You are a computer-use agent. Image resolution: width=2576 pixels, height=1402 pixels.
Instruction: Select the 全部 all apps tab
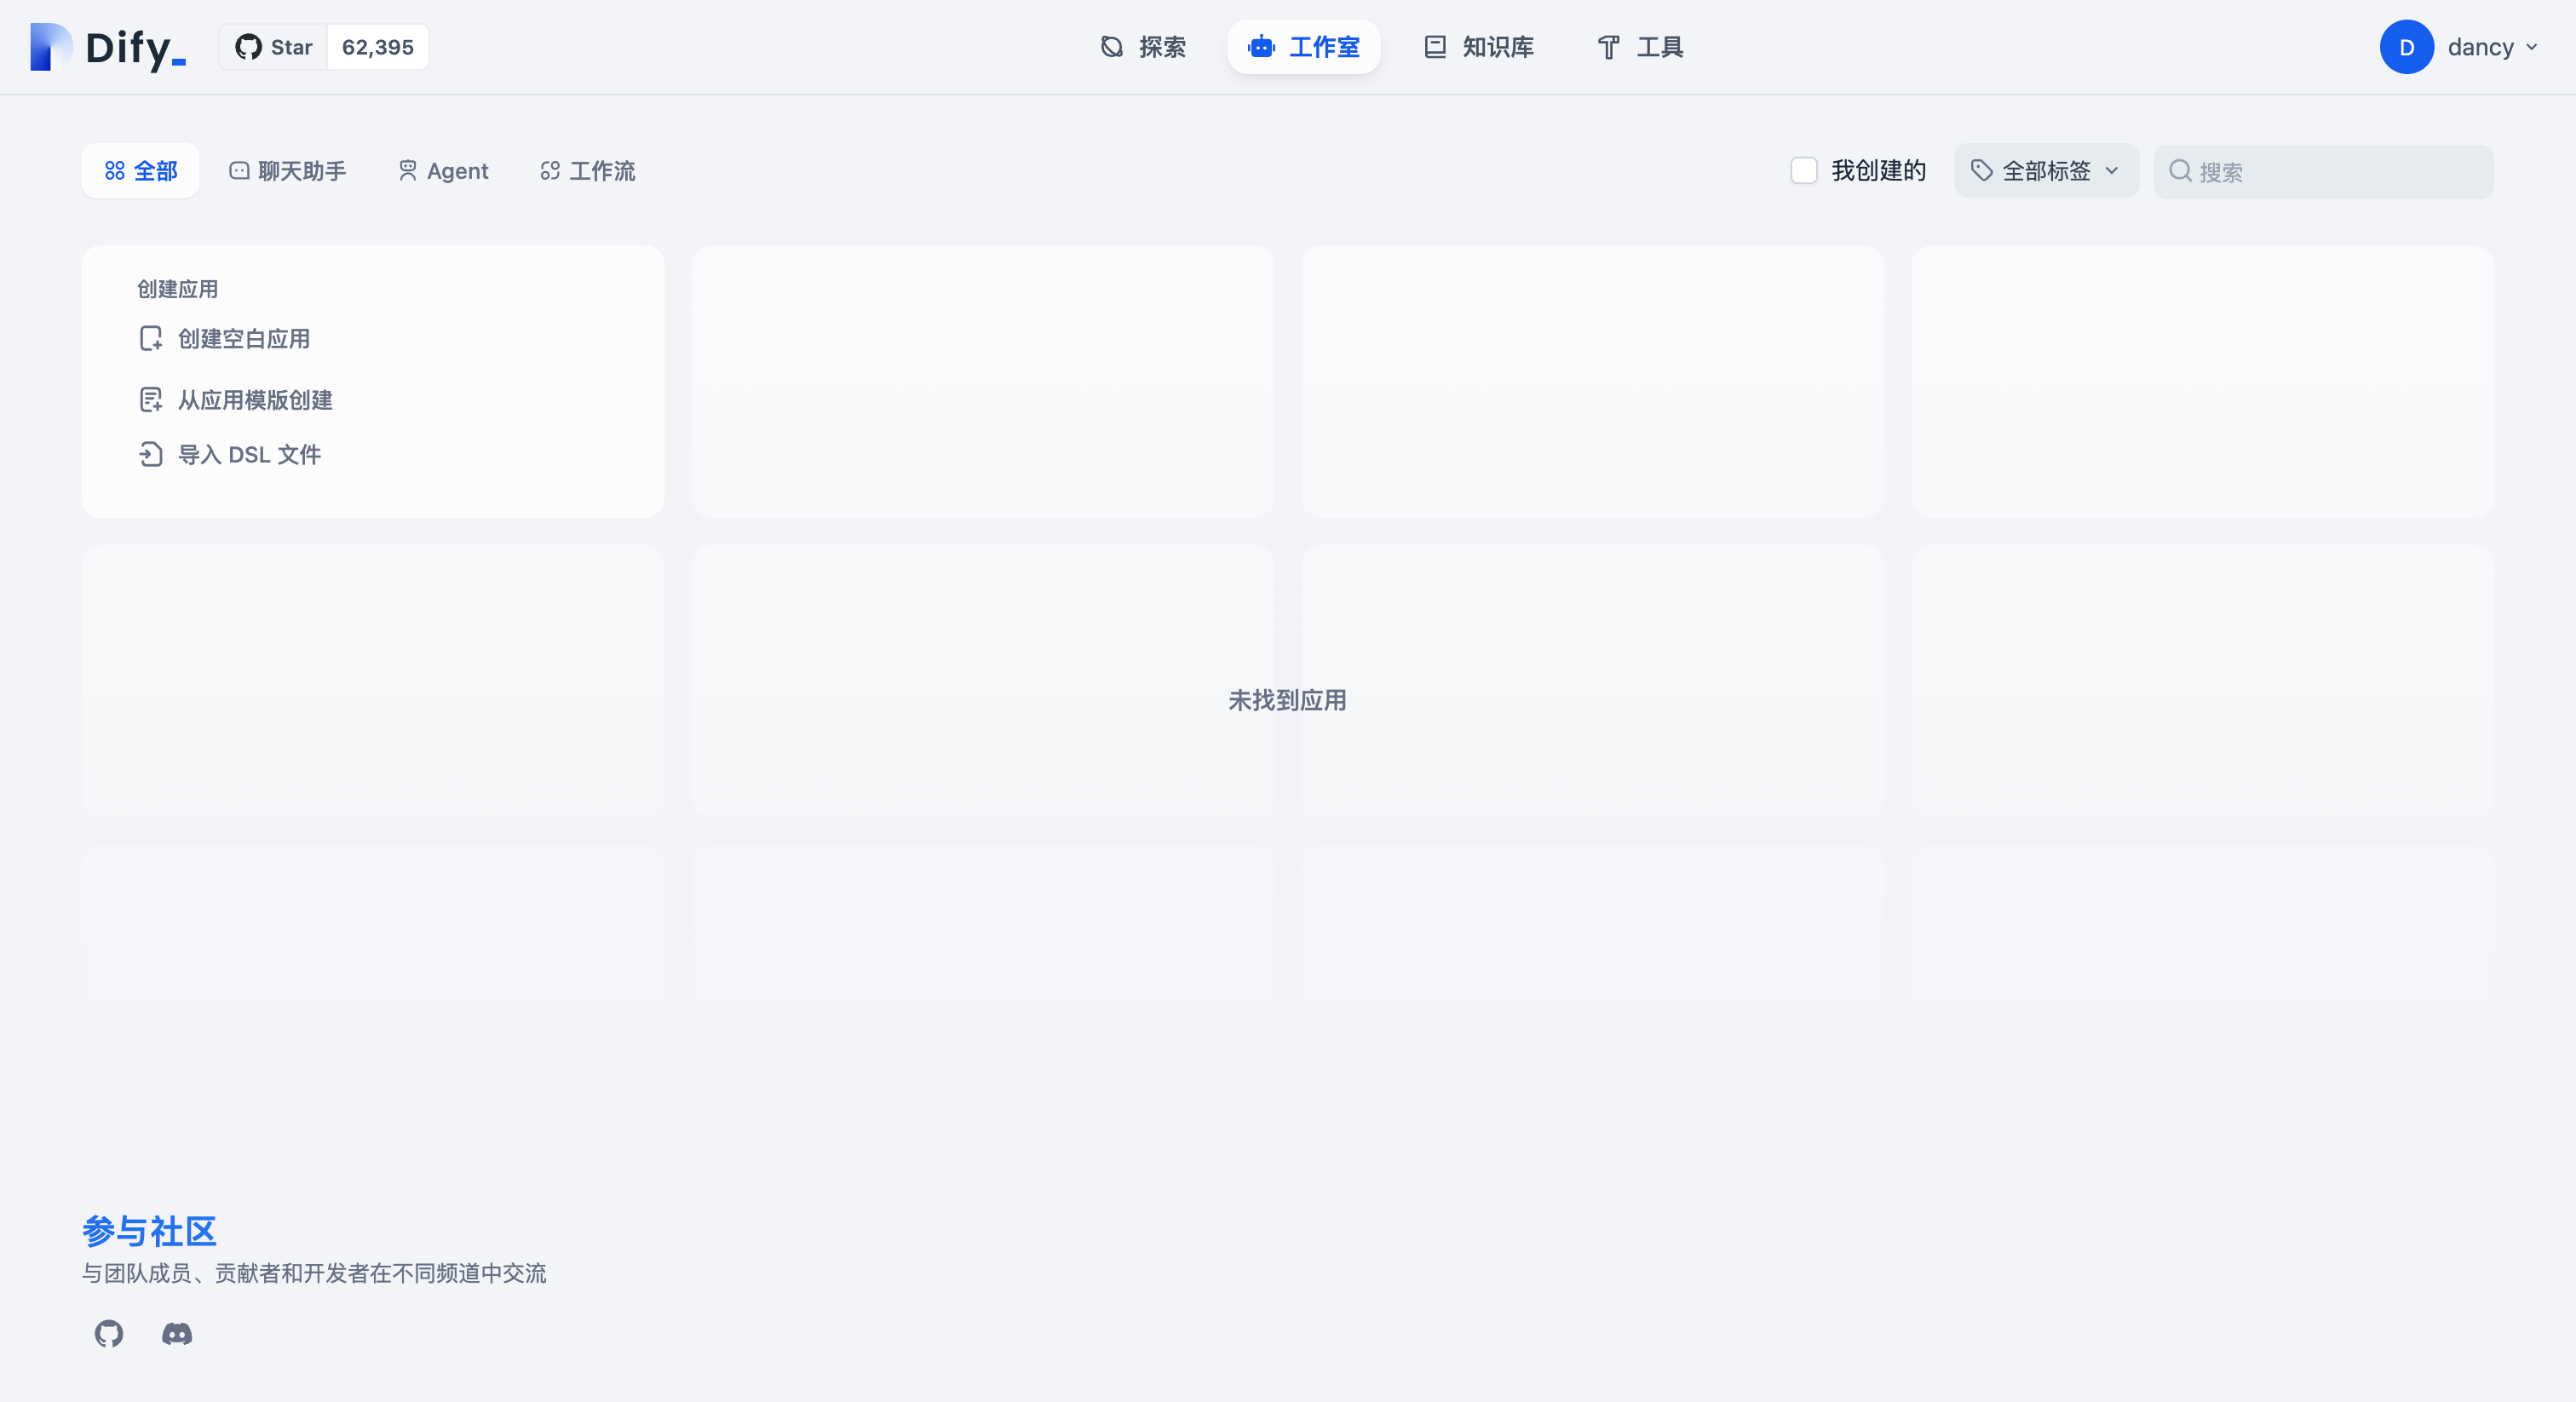pyautogui.click(x=140, y=171)
